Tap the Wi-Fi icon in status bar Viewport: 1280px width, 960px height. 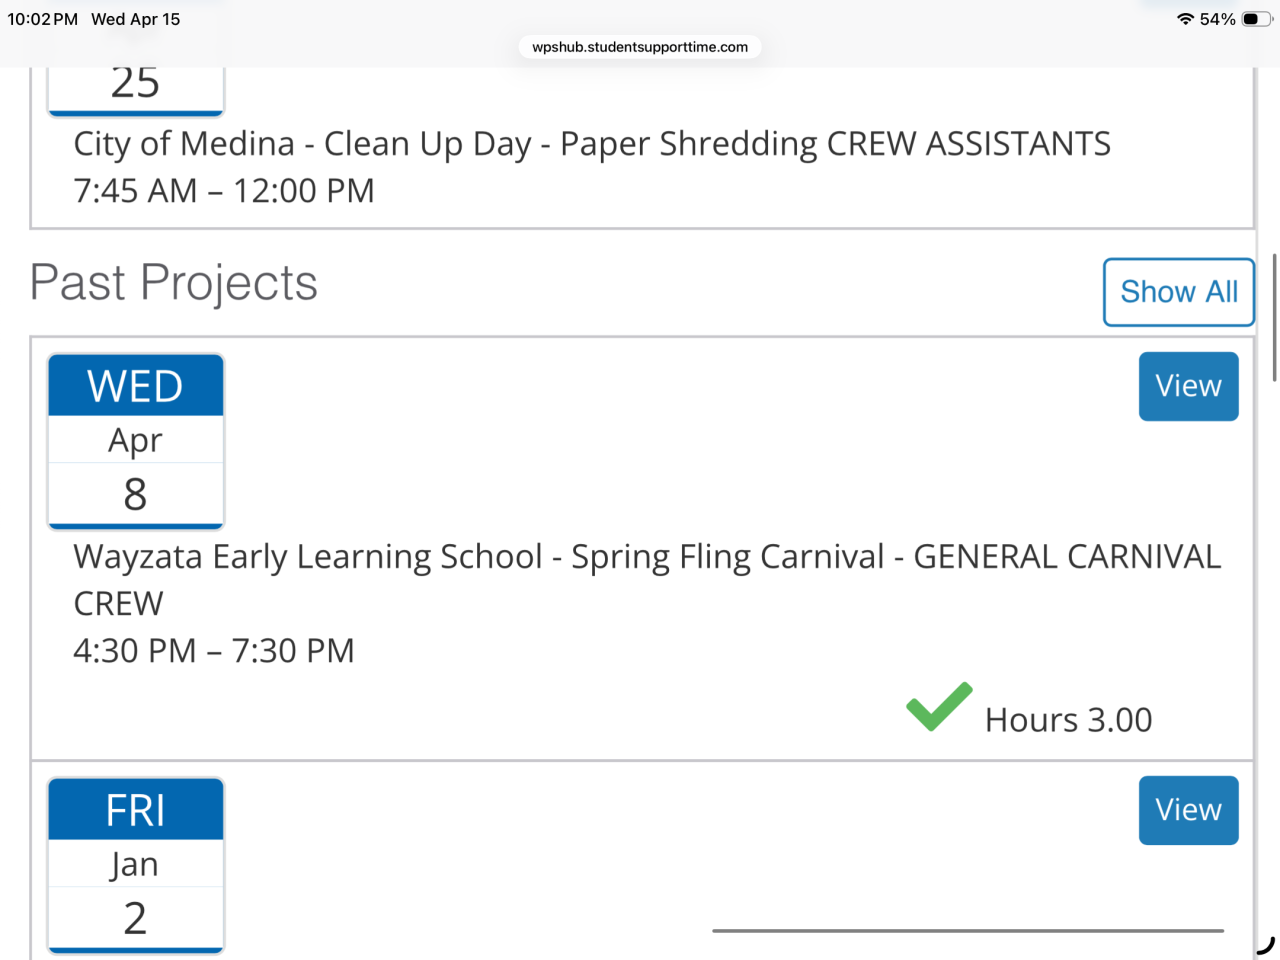pos(1185,19)
